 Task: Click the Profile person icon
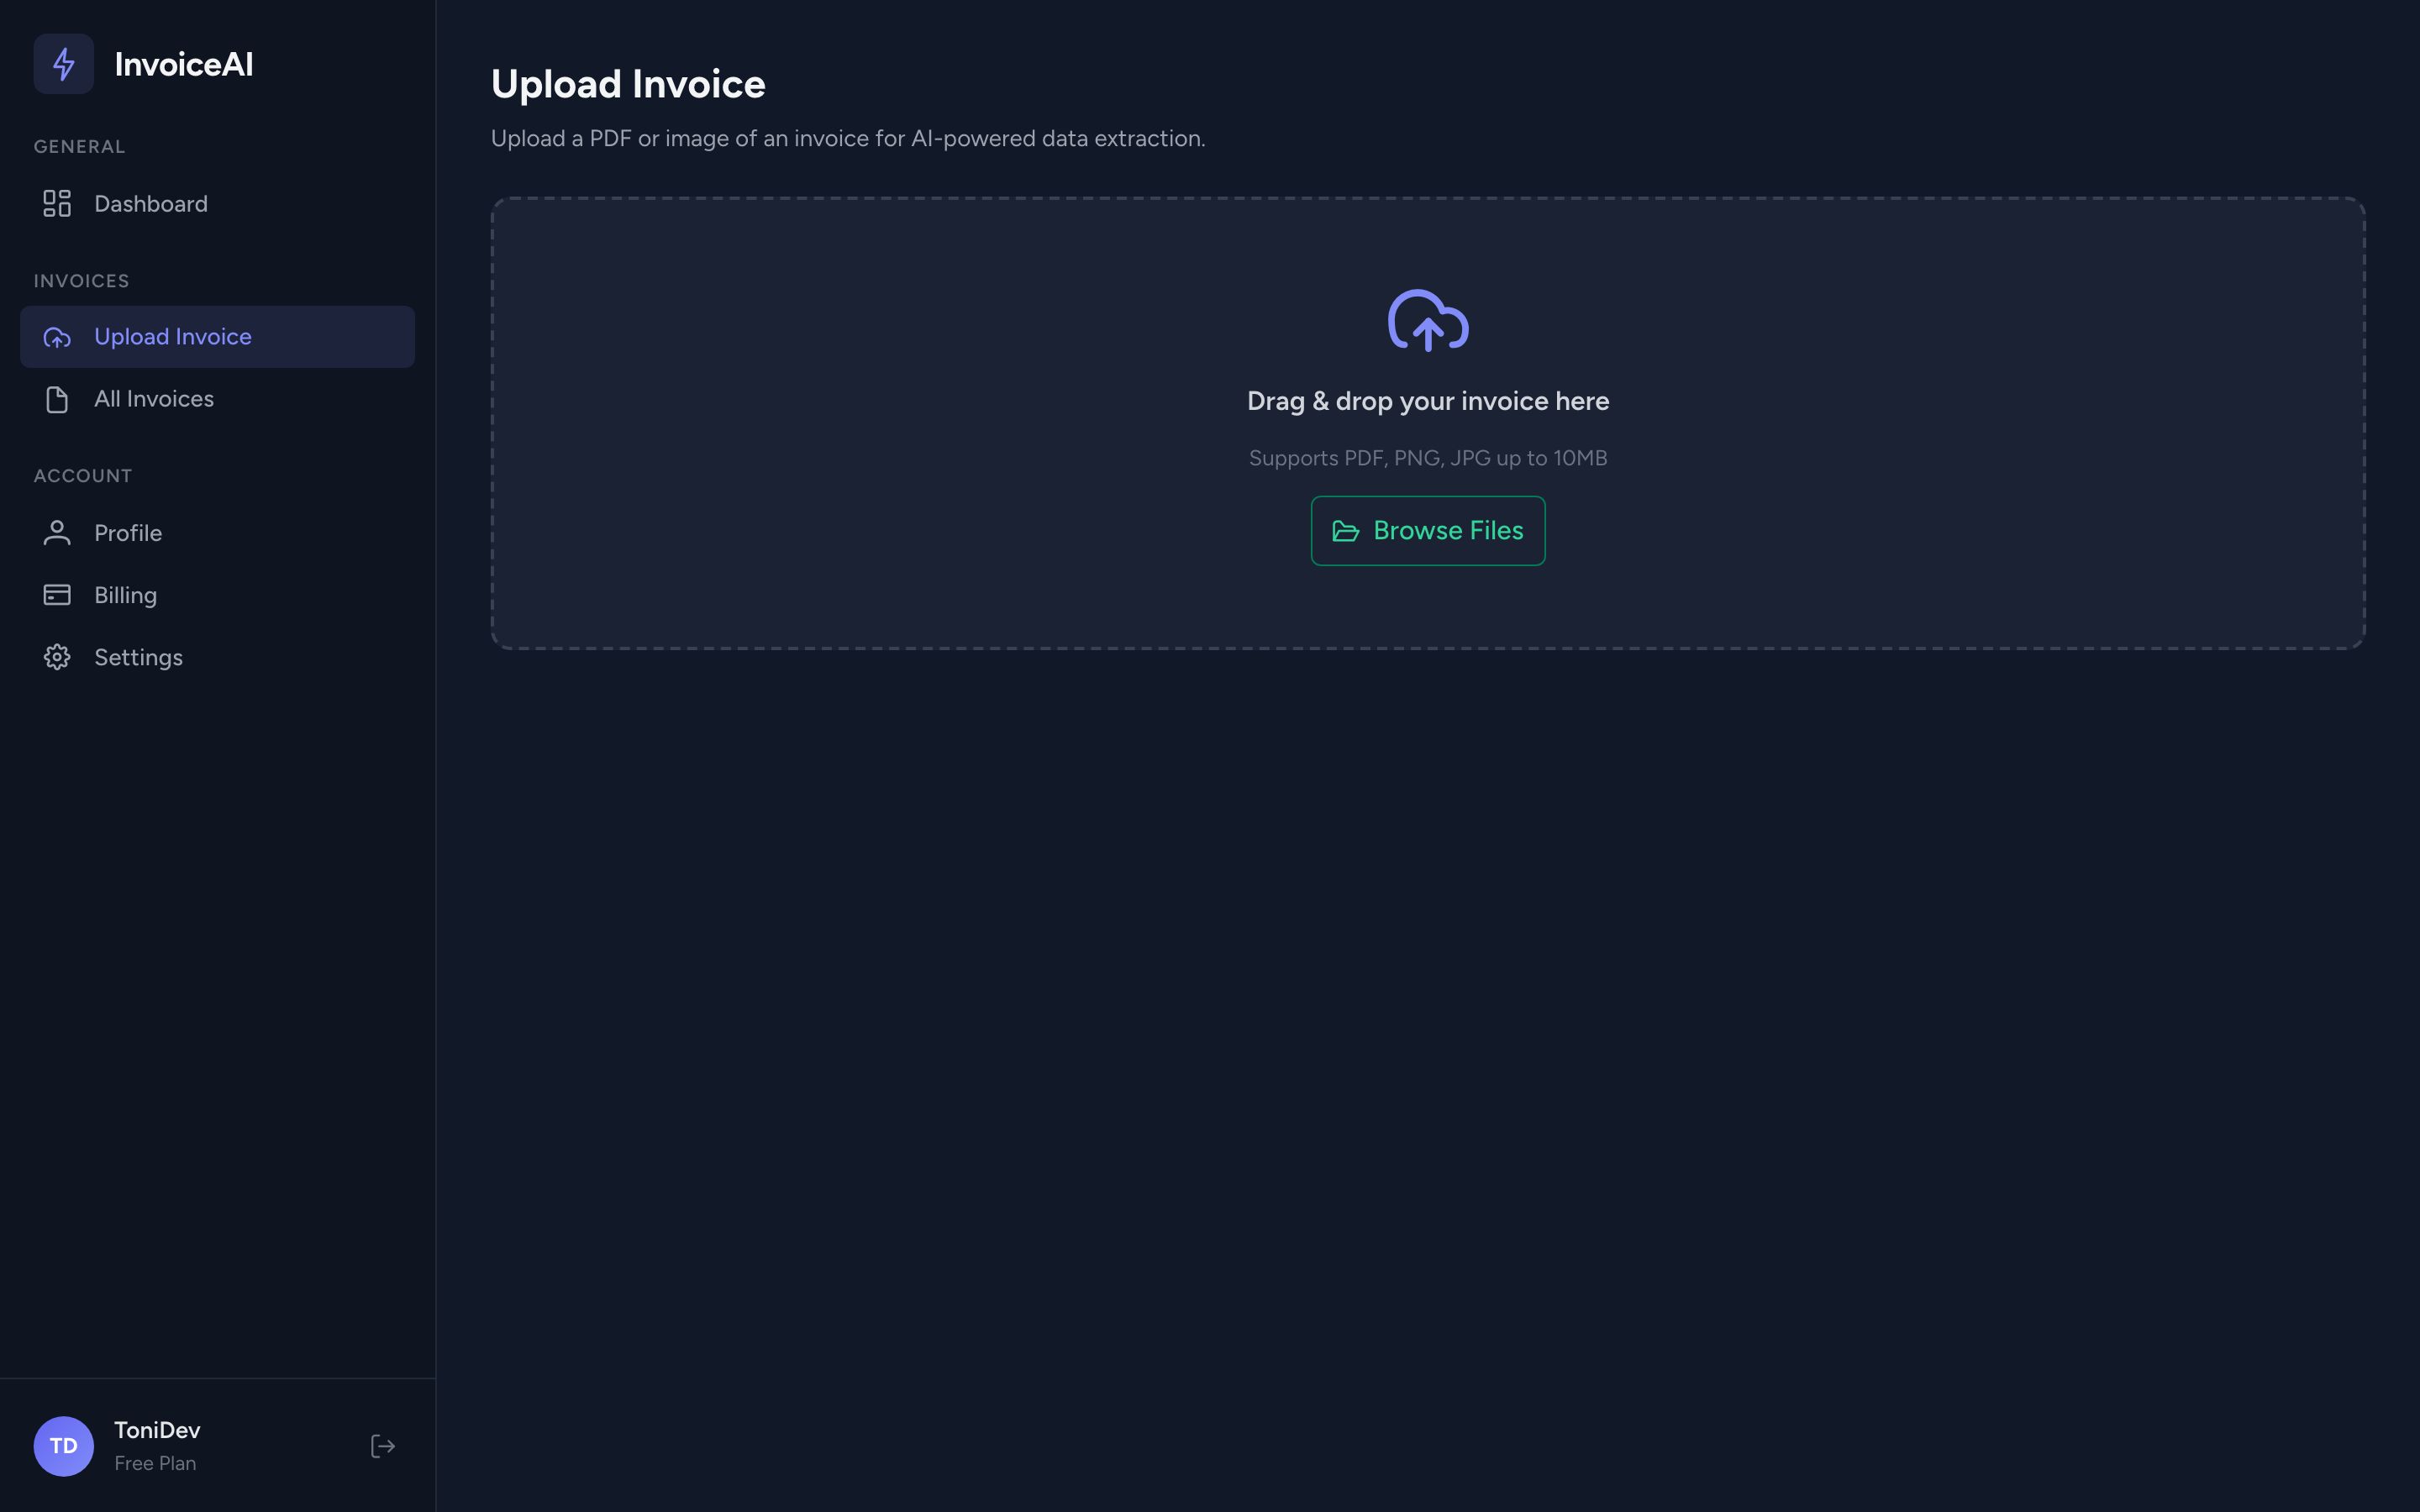coord(57,533)
